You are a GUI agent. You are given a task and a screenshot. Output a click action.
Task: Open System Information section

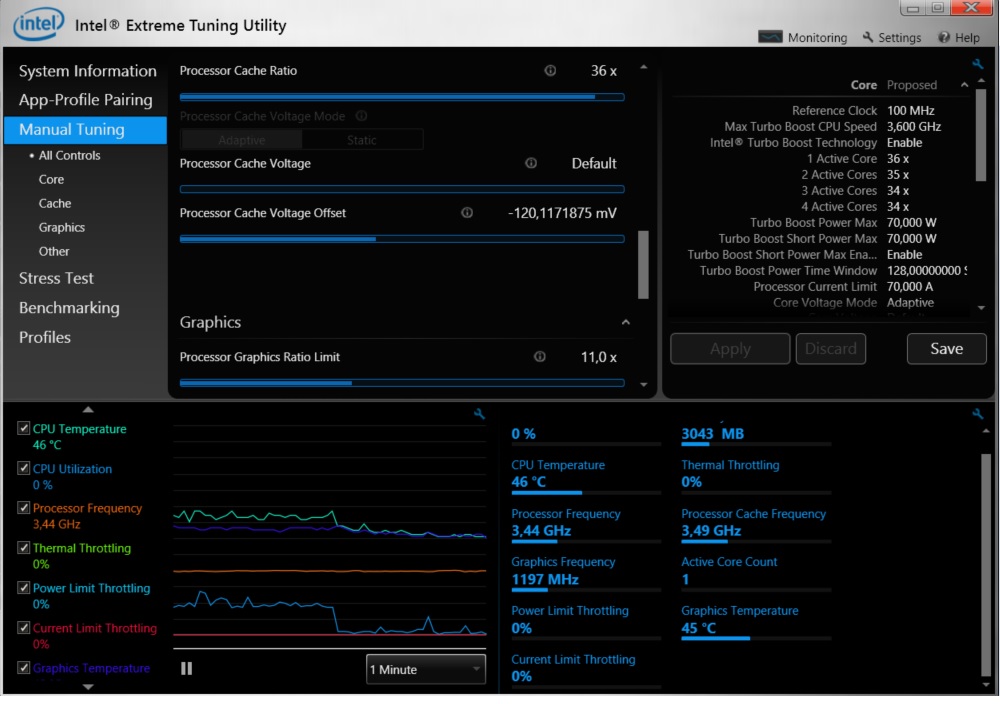pos(87,71)
